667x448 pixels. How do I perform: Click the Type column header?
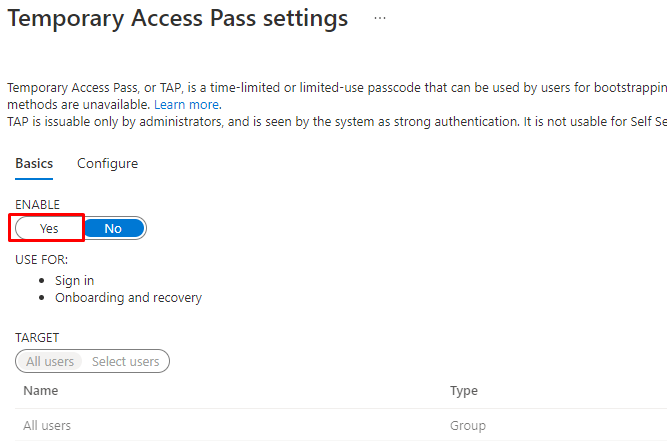coord(463,391)
